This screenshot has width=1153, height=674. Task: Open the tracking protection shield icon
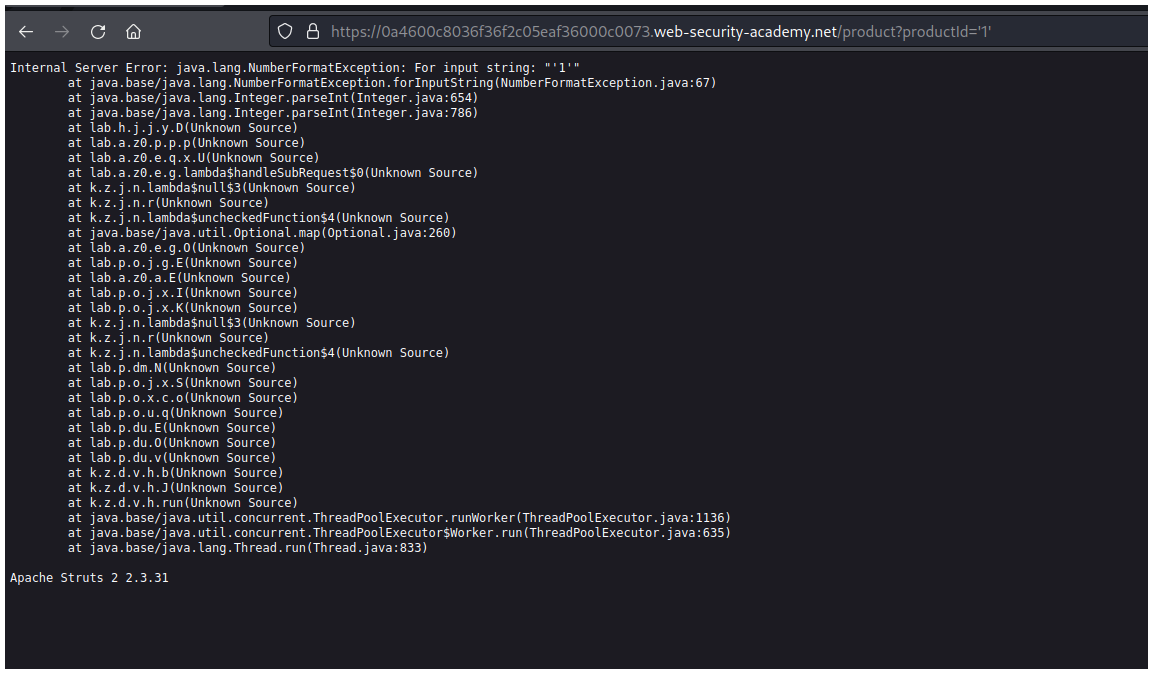point(285,32)
